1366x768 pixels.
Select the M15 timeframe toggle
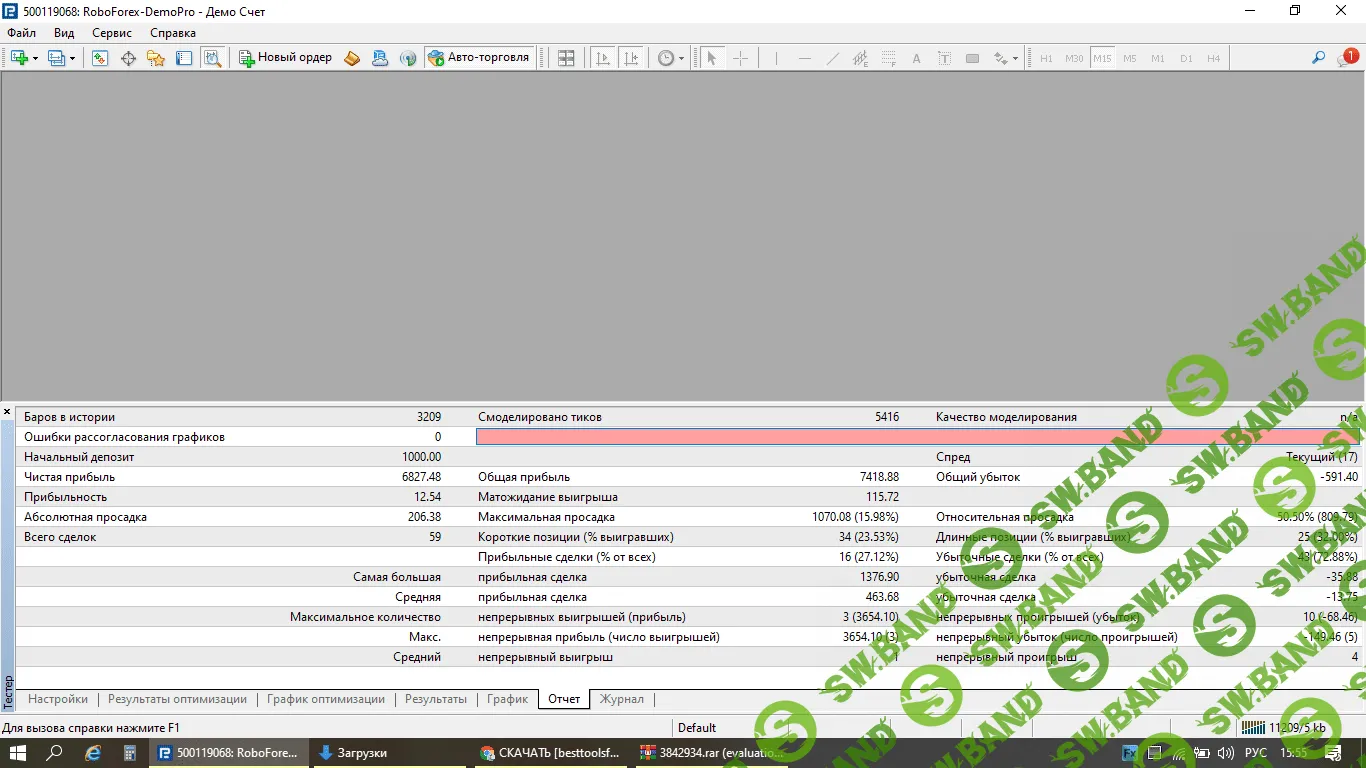[1102, 58]
